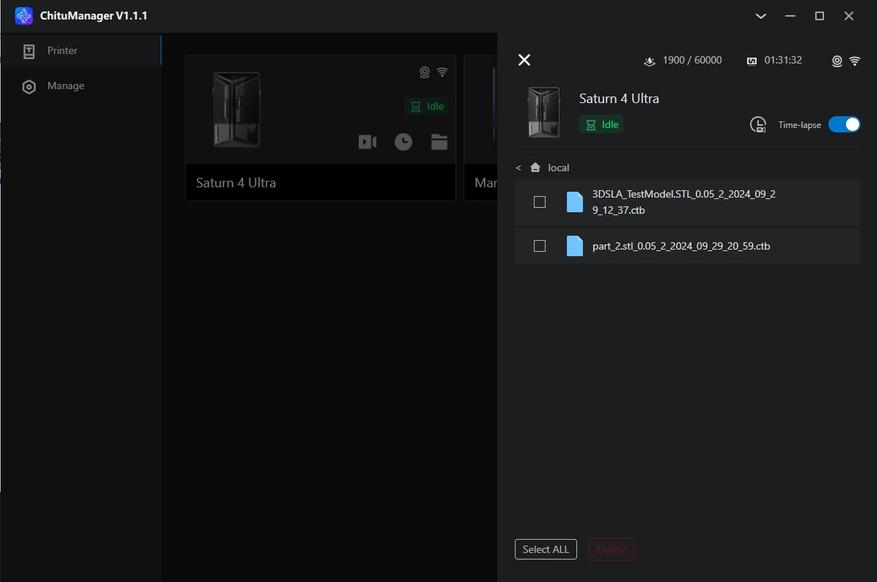Click webcam icon in detail panel header
This screenshot has width=877, height=582.
click(837, 61)
